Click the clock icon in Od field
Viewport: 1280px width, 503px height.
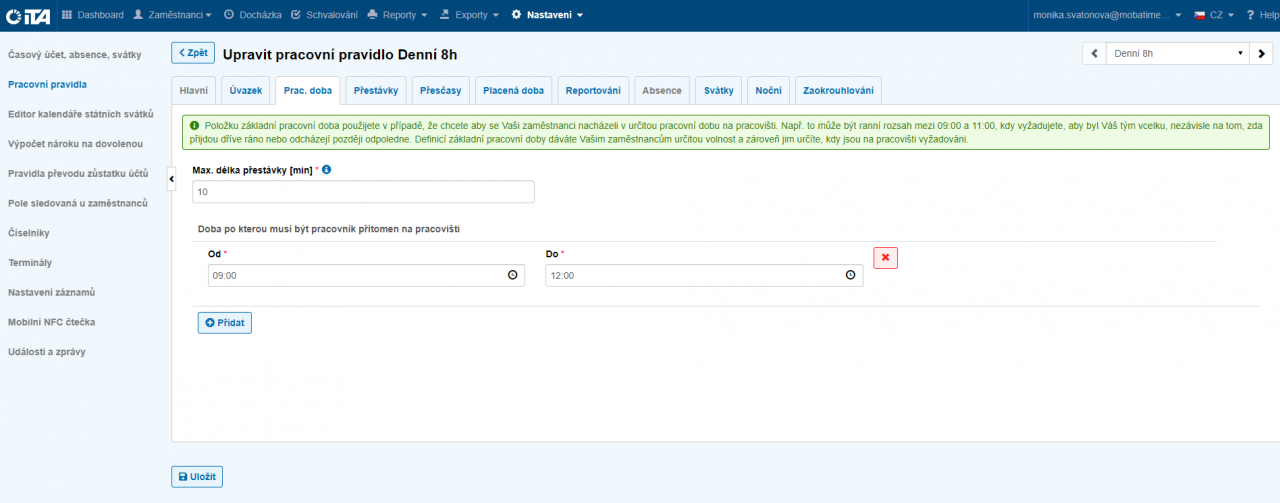[x=513, y=275]
